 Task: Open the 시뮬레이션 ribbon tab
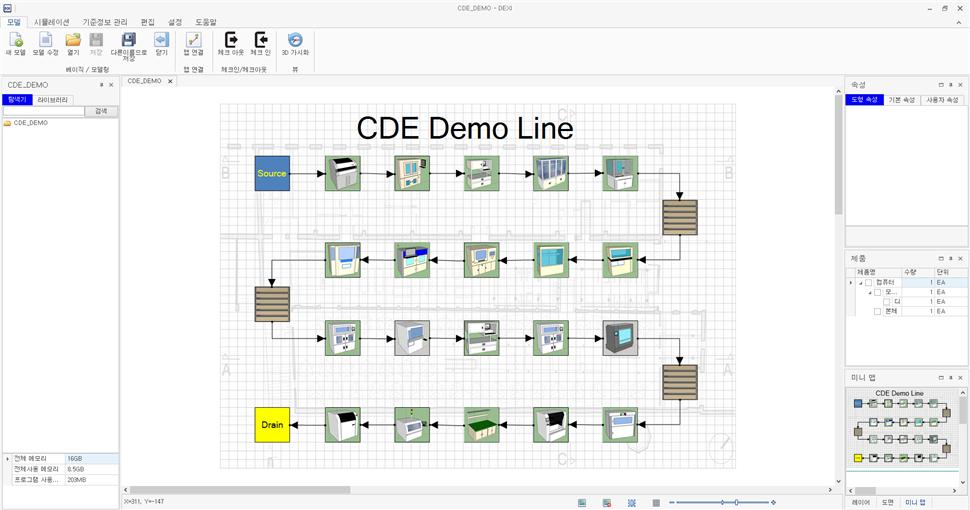click(52, 21)
